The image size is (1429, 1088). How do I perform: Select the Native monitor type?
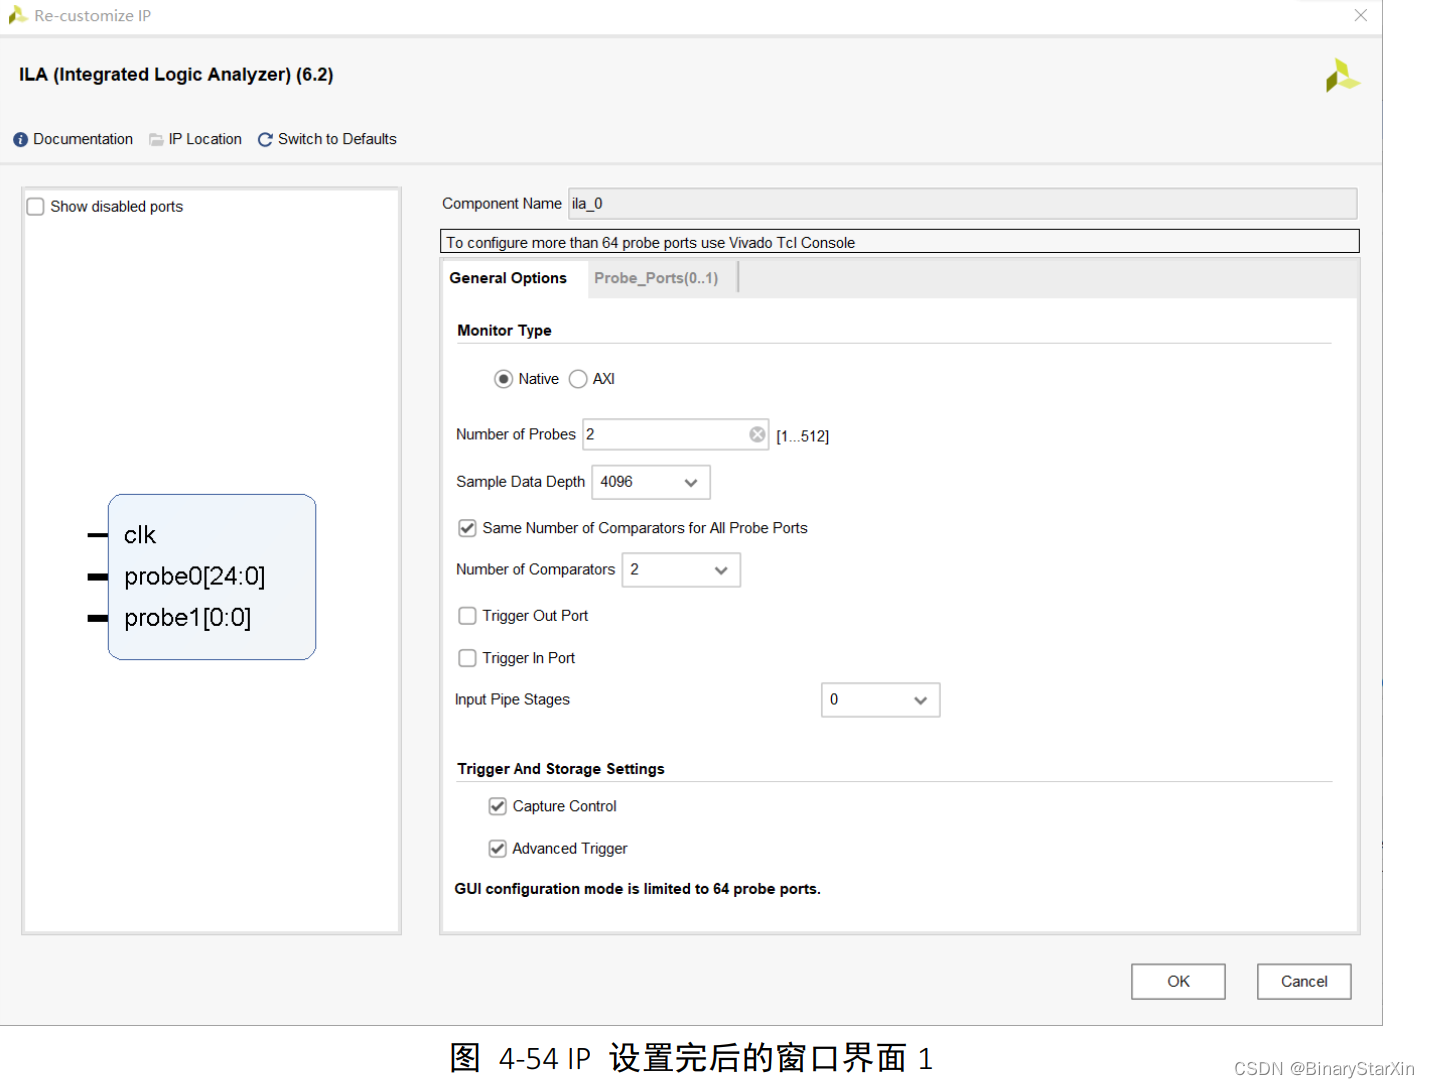pyautogui.click(x=503, y=379)
